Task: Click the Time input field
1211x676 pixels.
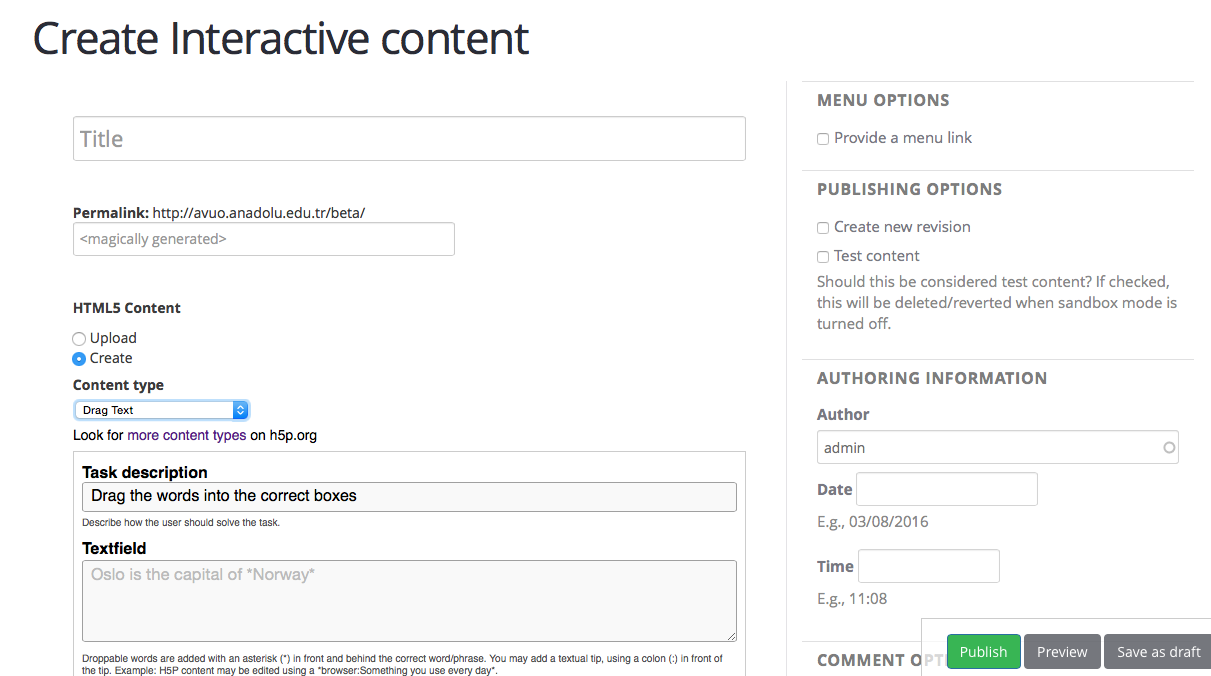Action: pyautogui.click(x=929, y=566)
